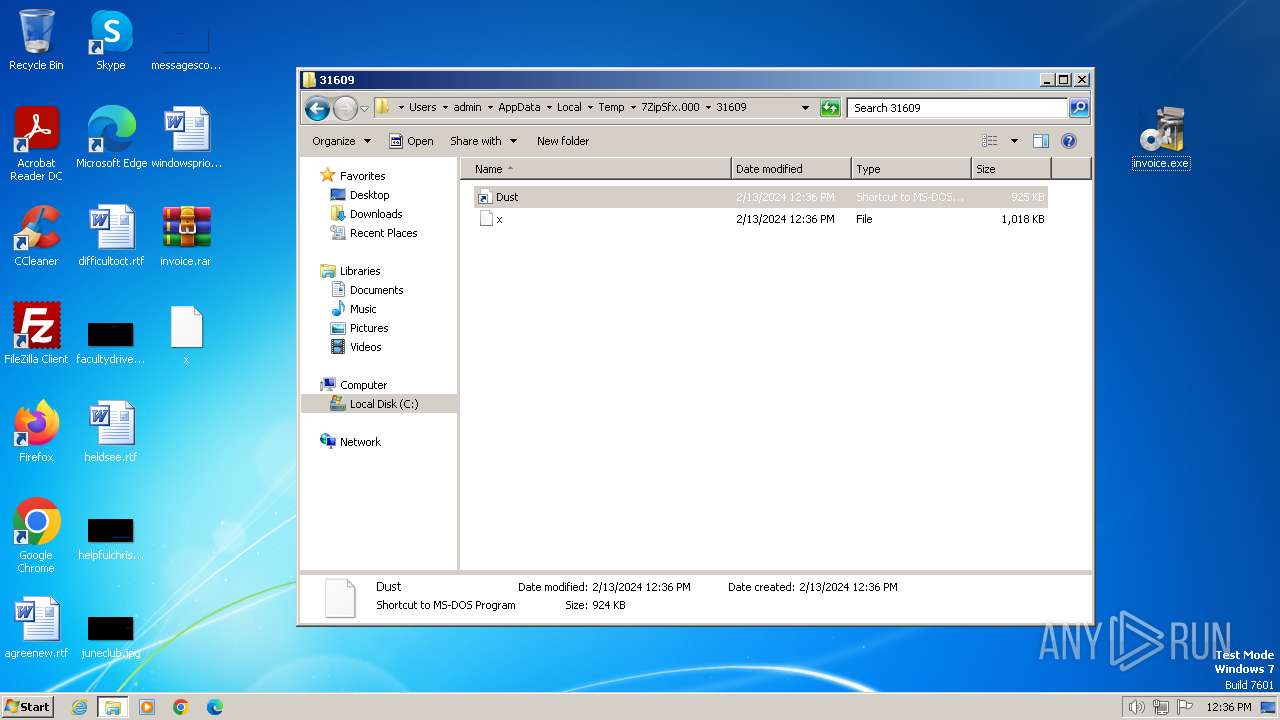Open the Microsoft Edge desktop shortcut
Viewport: 1280px width, 720px height.
tap(111, 137)
